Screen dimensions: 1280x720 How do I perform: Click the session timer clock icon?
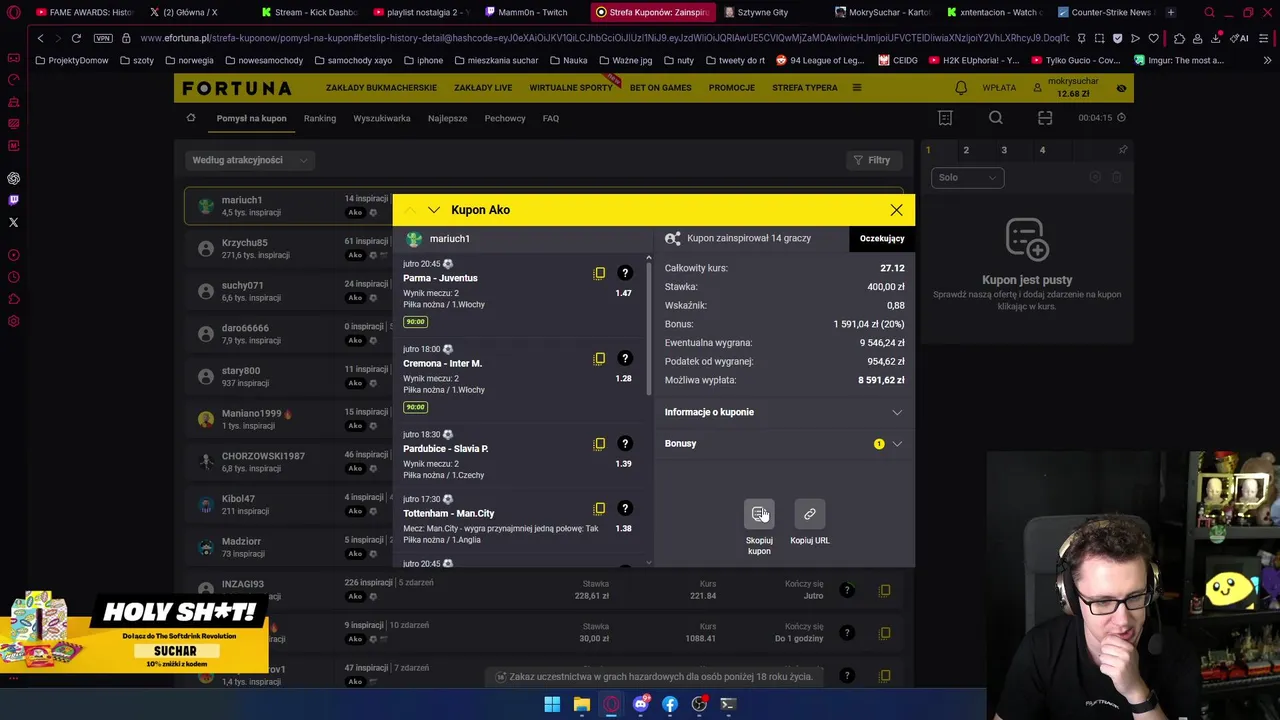(1121, 118)
